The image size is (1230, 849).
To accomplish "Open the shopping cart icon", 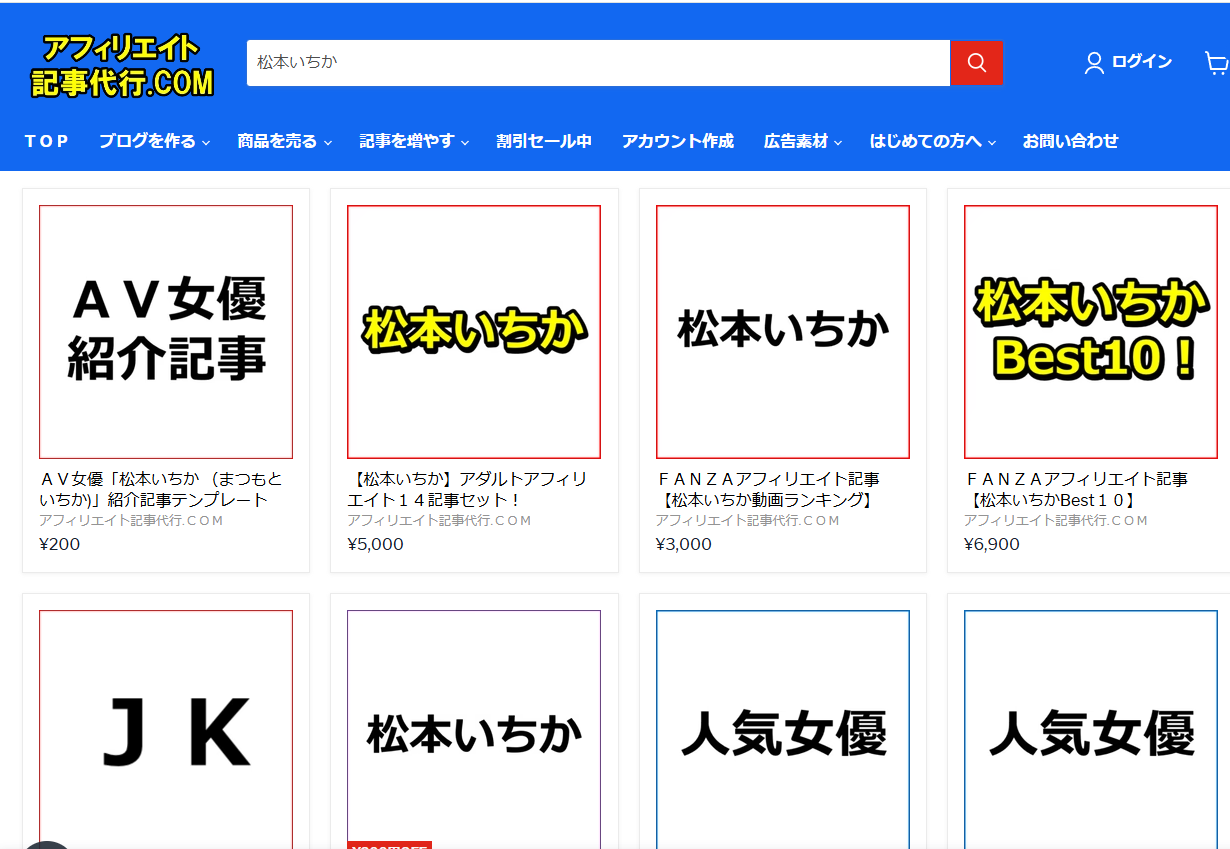I will pyautogui.click(x=1217, y=63).
